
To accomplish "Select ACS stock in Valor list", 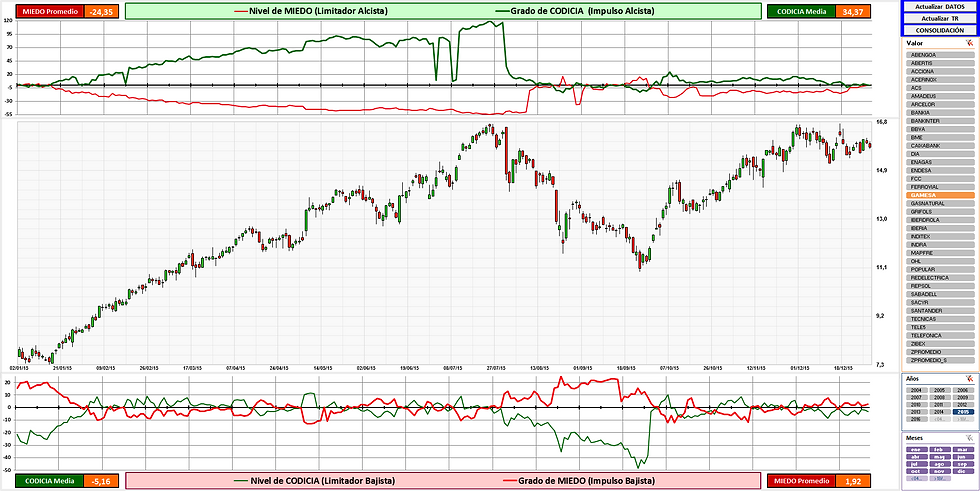I will point(940,88).
